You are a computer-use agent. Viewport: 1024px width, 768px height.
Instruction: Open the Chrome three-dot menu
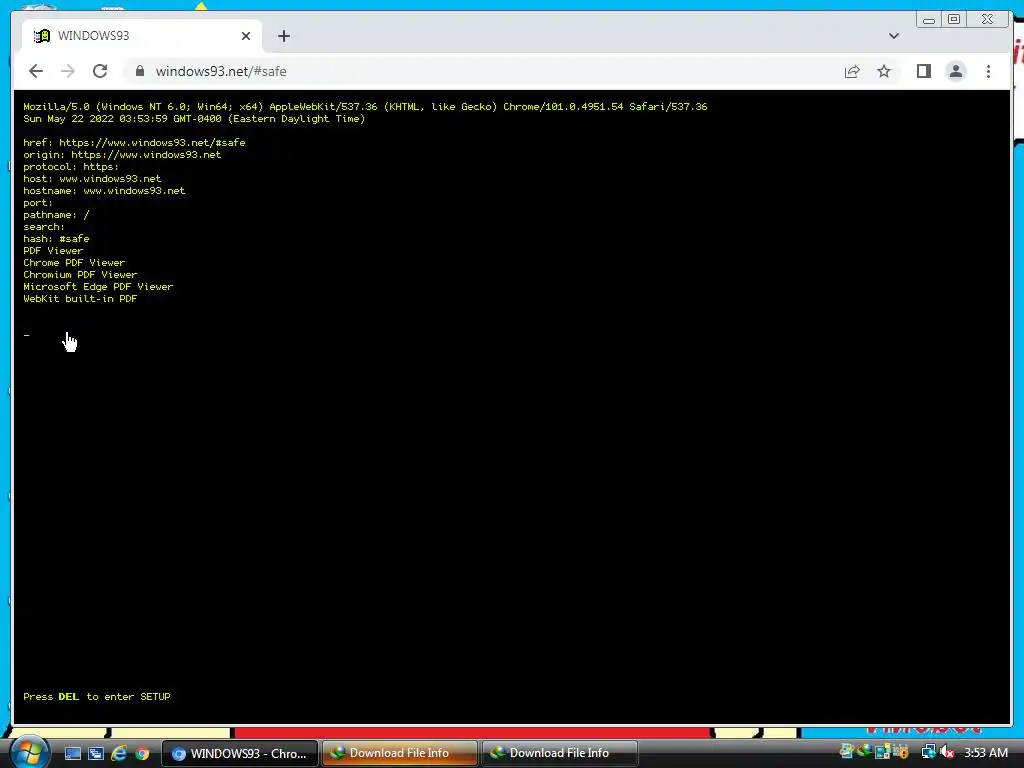988,71
